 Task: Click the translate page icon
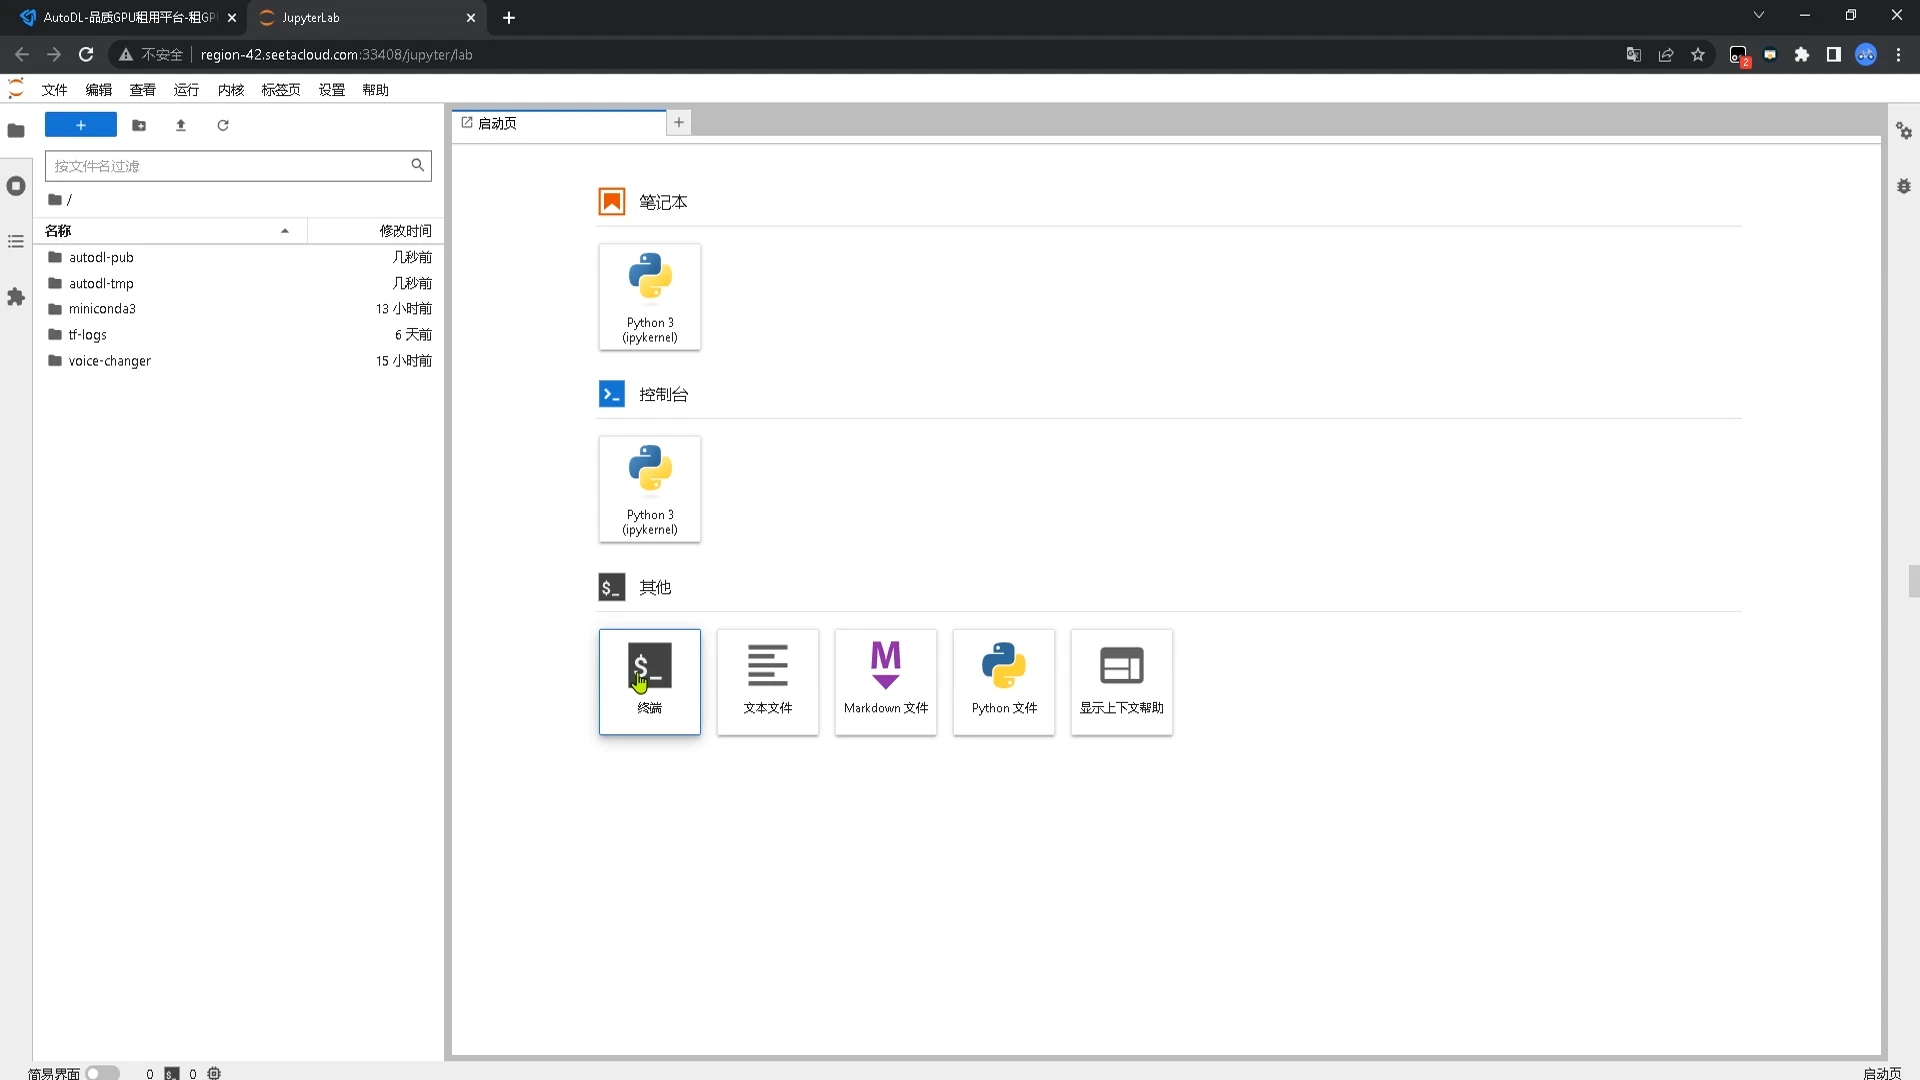pyautogui.click(x=1634, y=55)
